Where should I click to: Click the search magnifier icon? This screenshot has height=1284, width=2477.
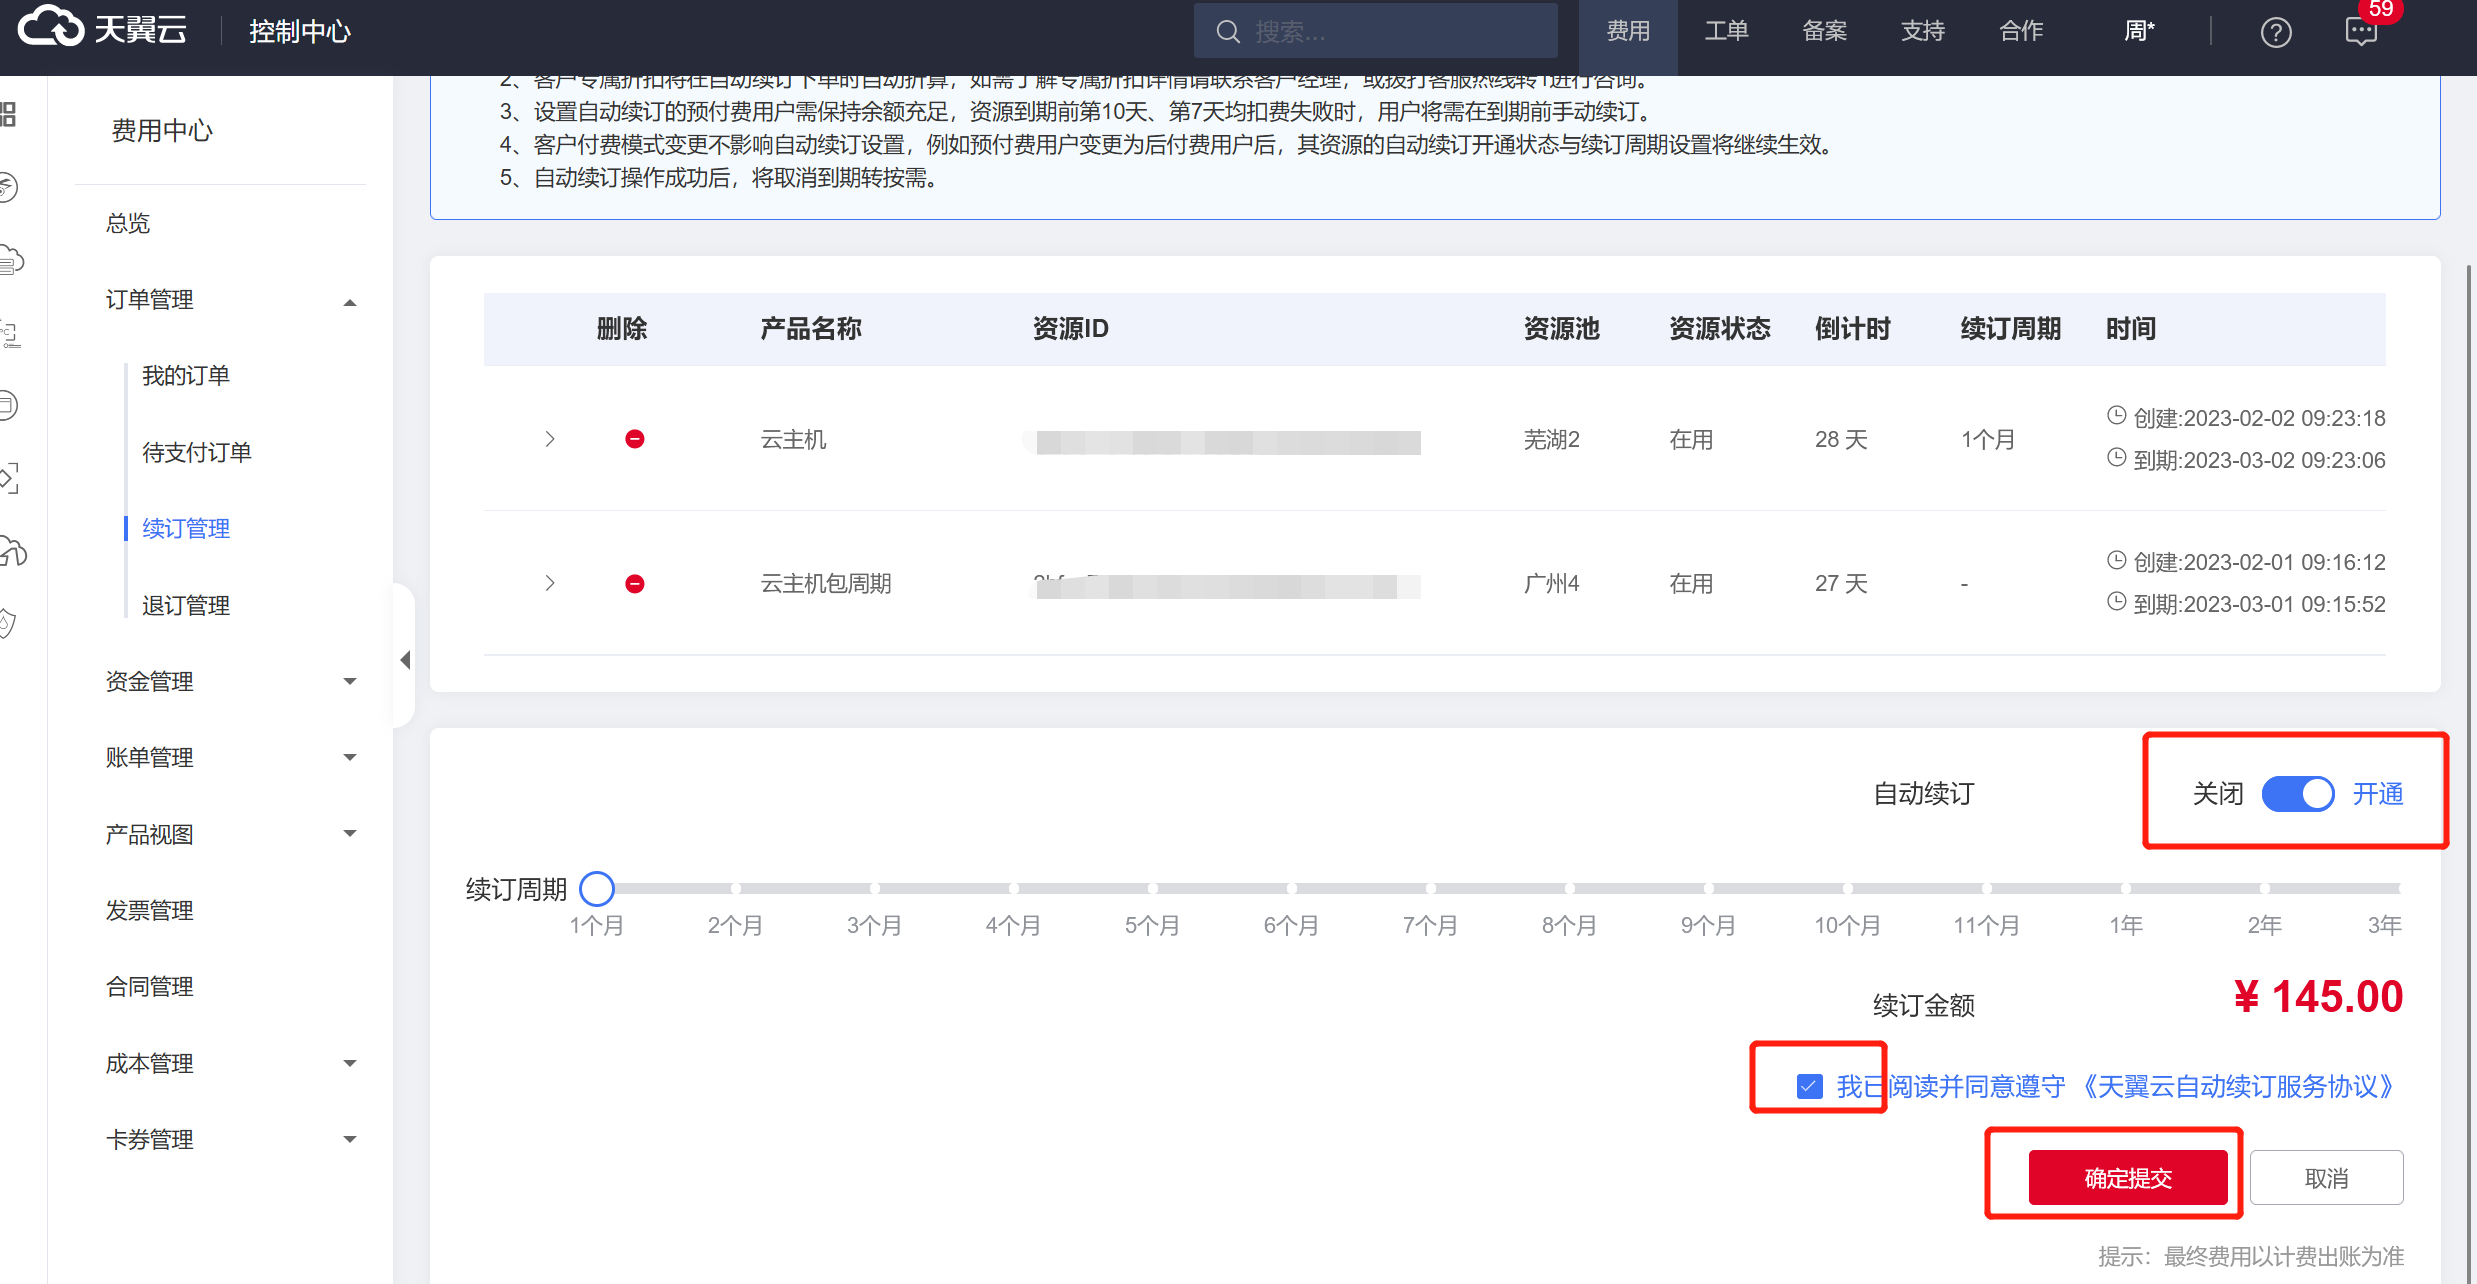[x=1227, y=32]
